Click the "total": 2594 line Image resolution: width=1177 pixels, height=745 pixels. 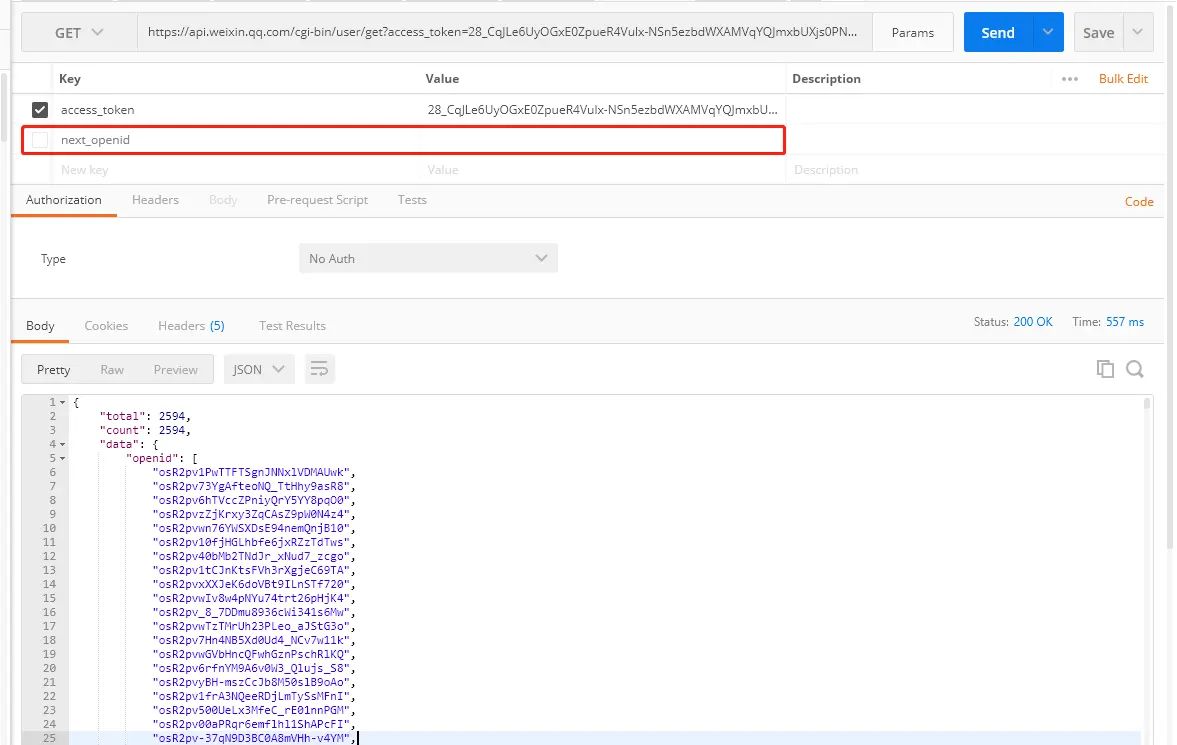click(145, 416)
